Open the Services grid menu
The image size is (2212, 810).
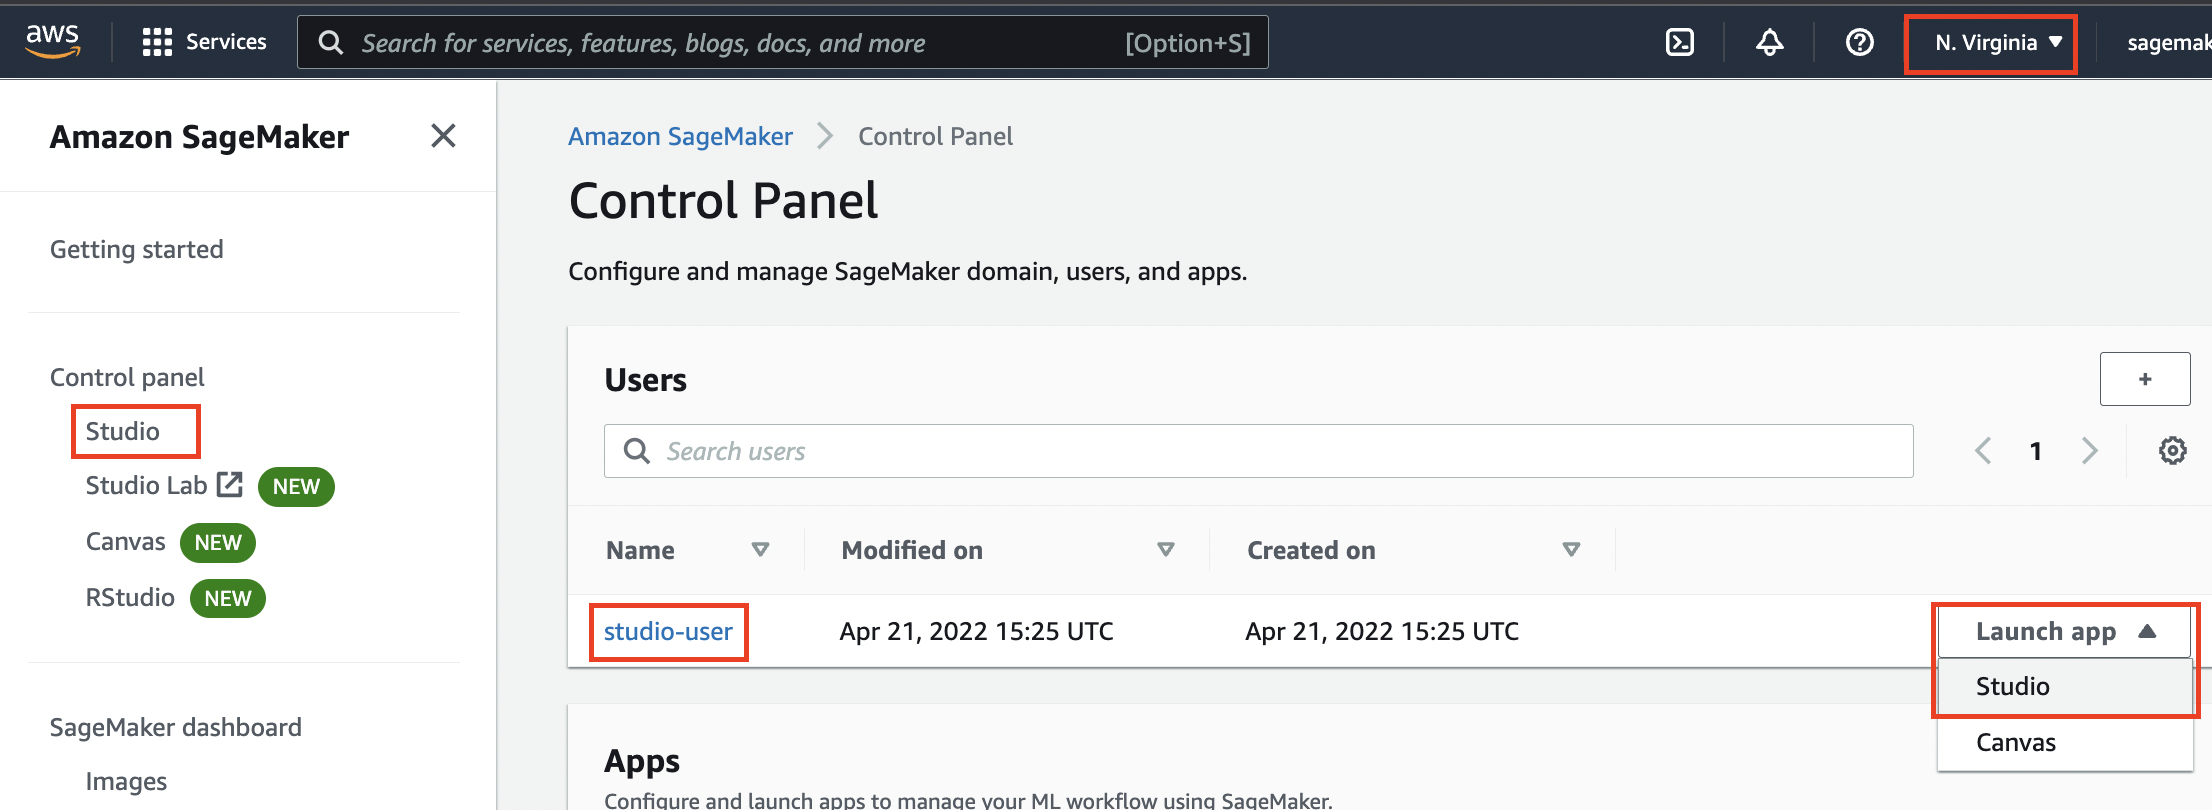pos(204,42)
